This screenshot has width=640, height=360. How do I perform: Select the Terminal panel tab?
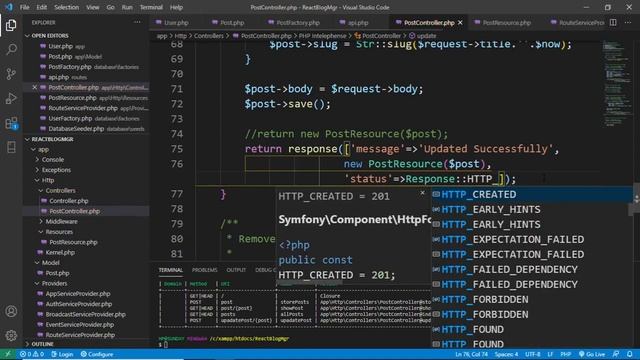click(x=171, y=270)
